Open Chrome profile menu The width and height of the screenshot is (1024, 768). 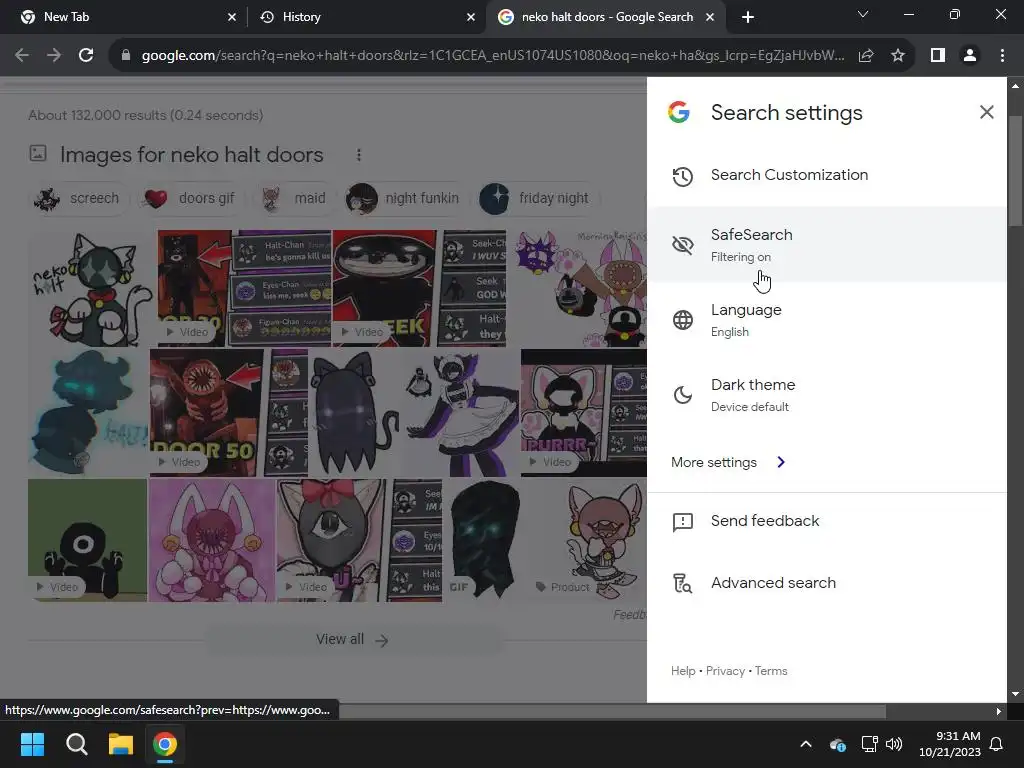point(970,56)
